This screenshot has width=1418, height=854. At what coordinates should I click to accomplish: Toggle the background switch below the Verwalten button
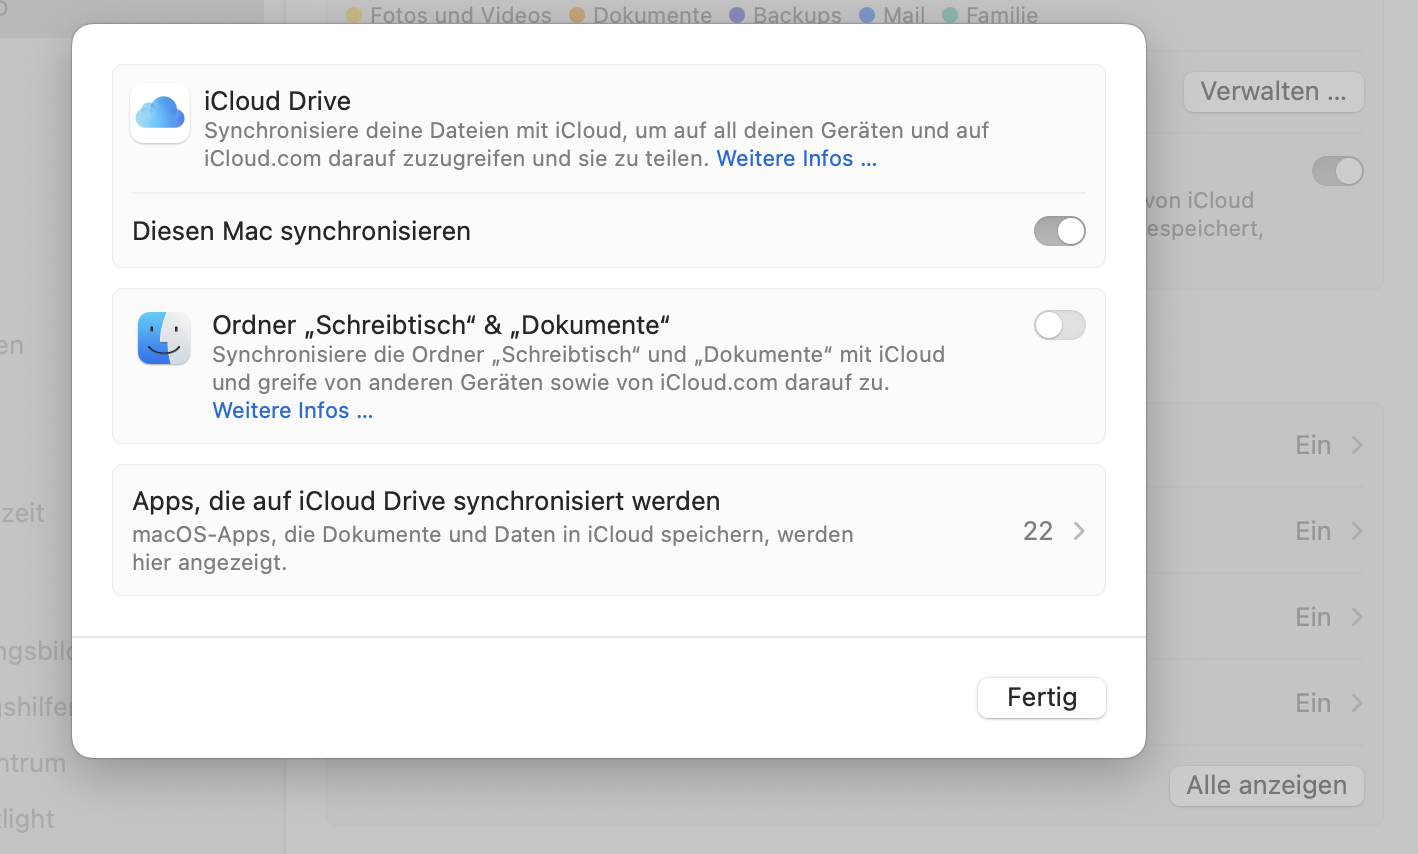click(x=1337, y=171)
